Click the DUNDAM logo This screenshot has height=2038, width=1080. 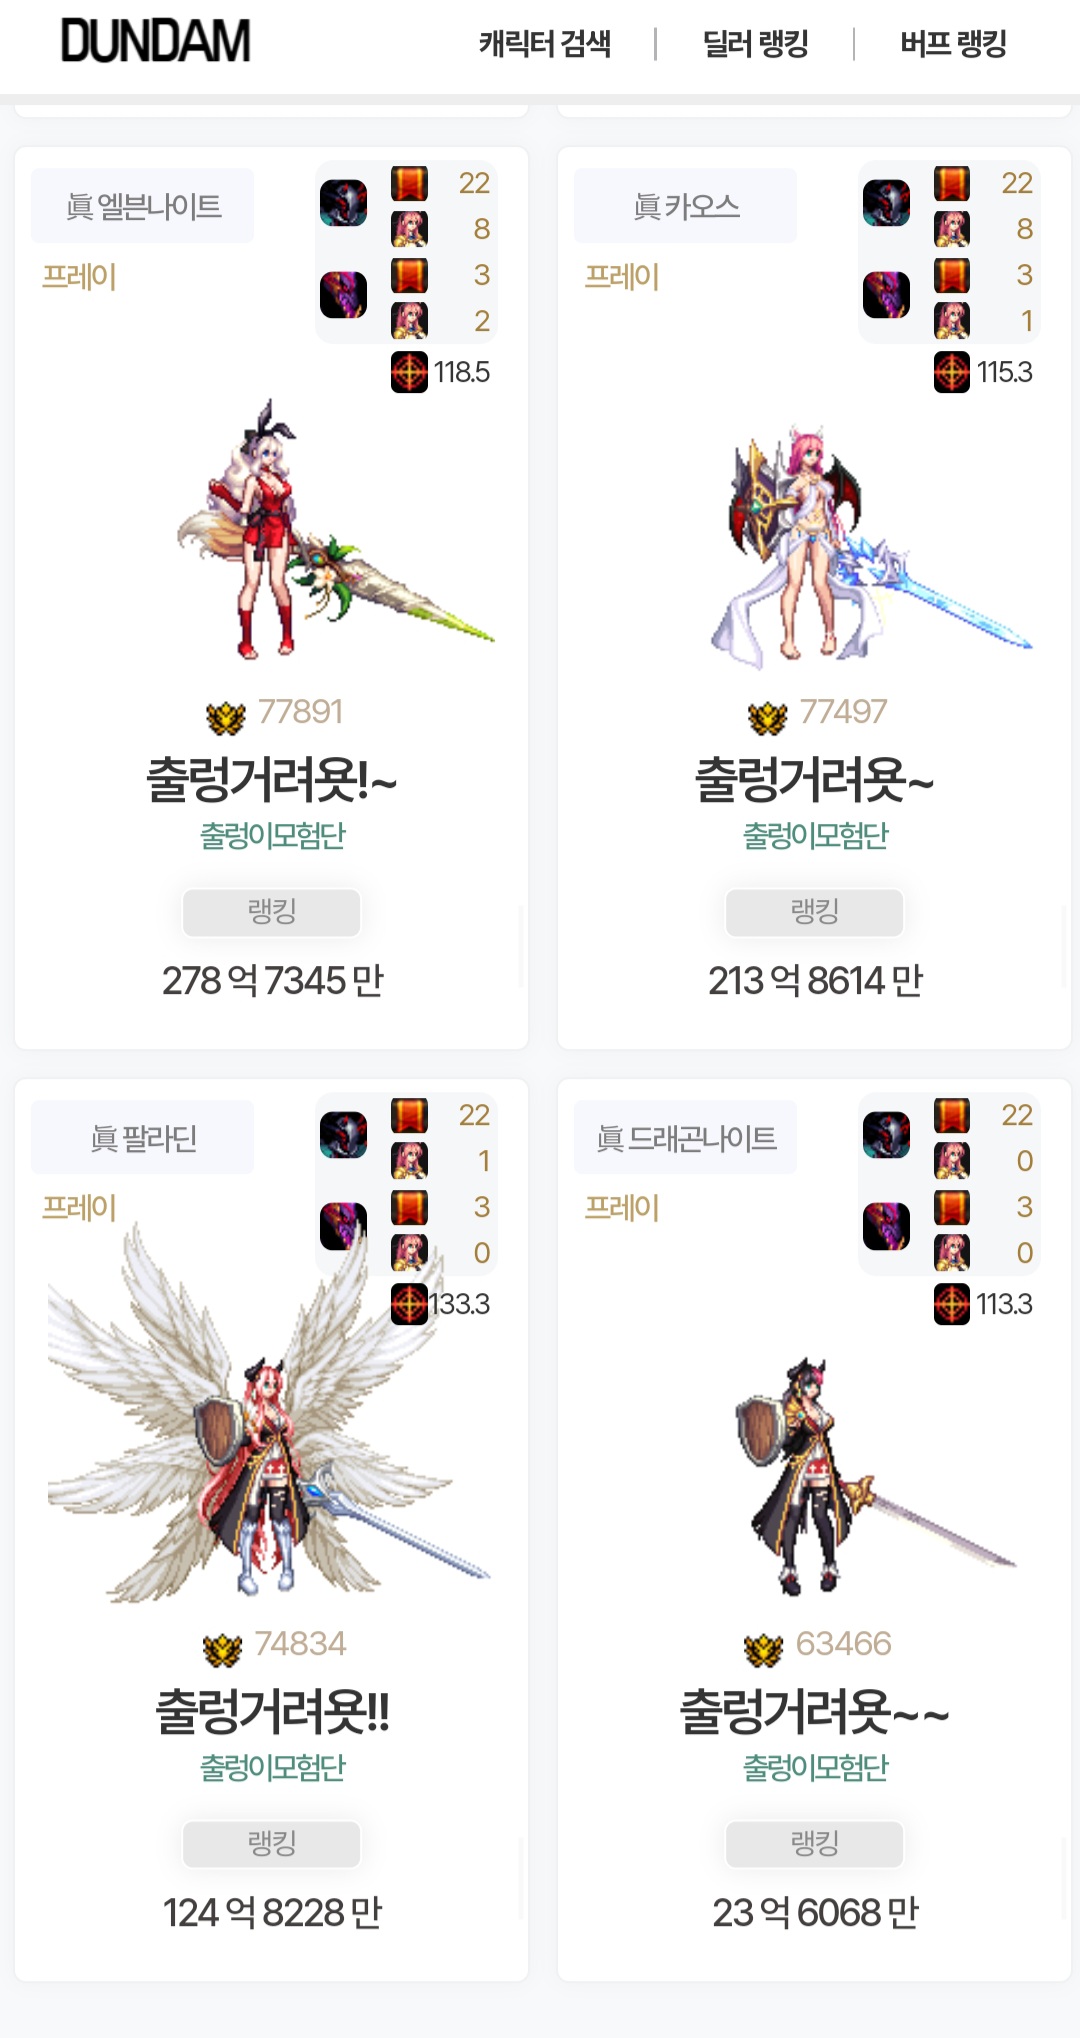point(156,42)
